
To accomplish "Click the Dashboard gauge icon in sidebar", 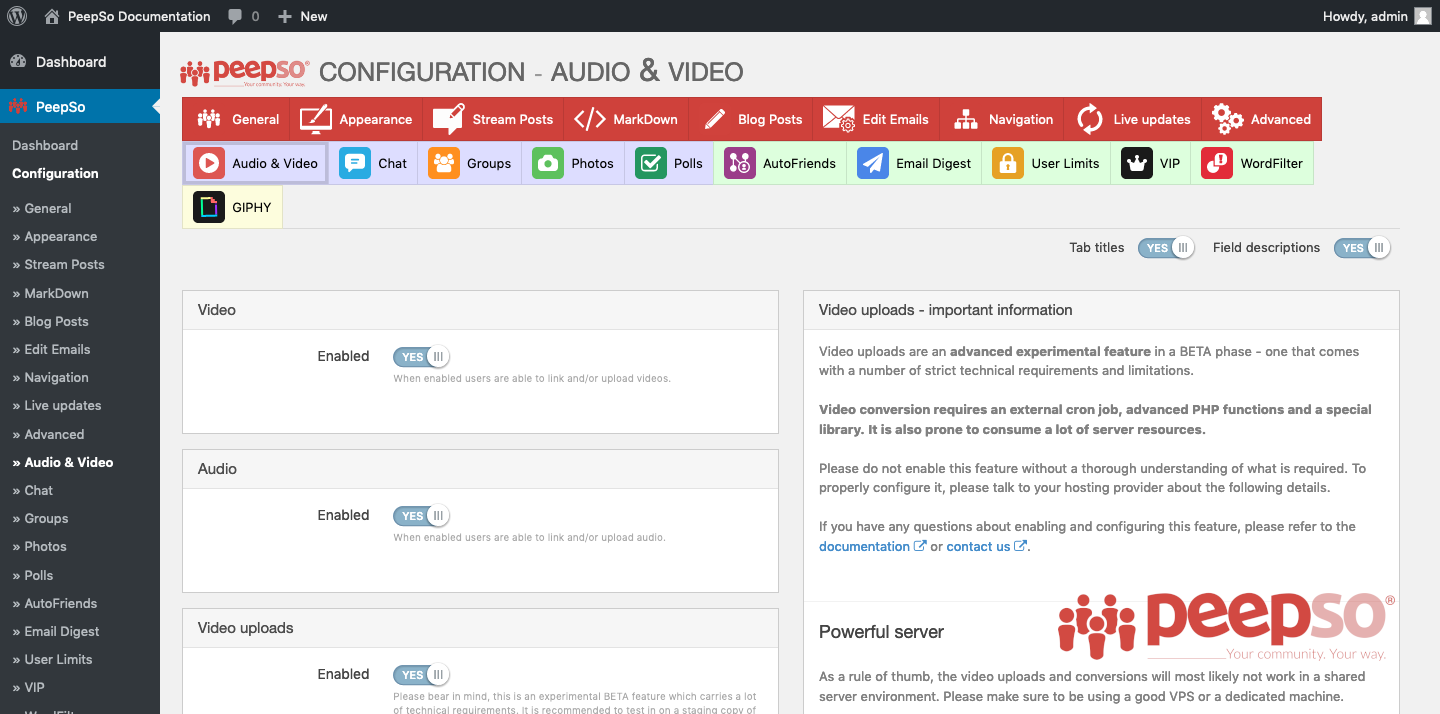I will pyautogui.click(x=18, y=62).
